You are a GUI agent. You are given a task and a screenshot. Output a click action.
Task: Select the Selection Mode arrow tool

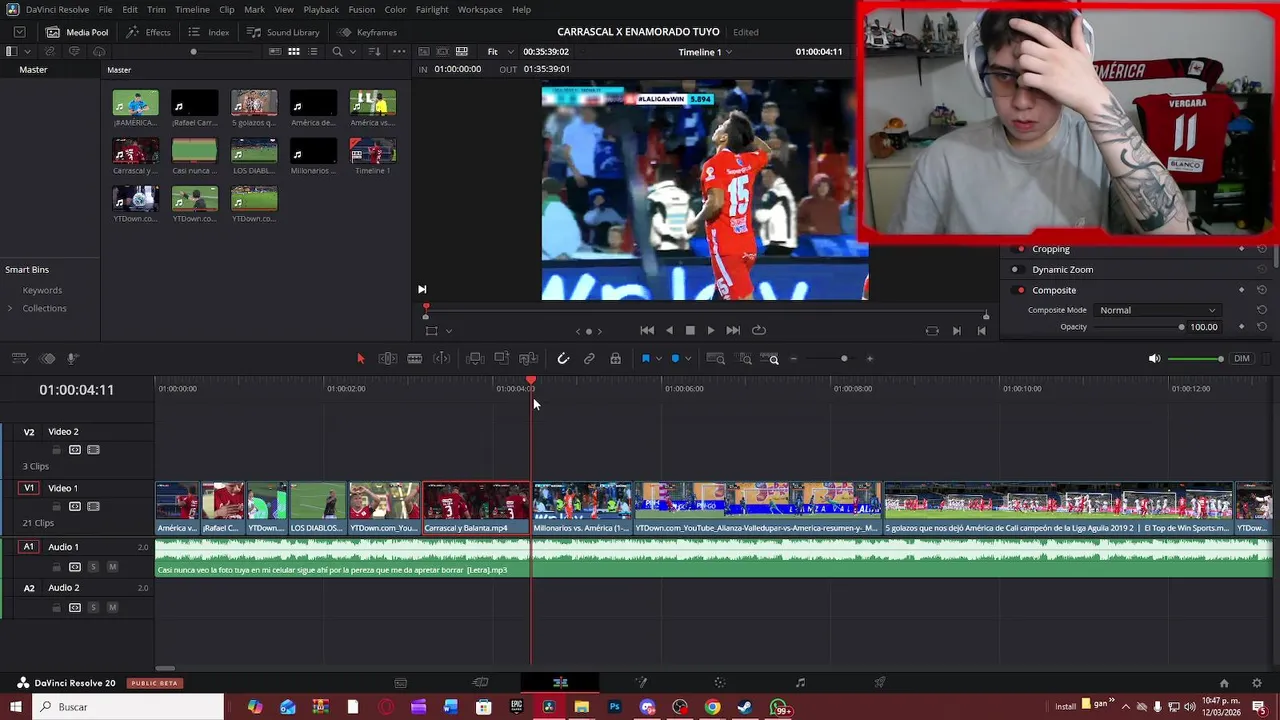(361, 359)
